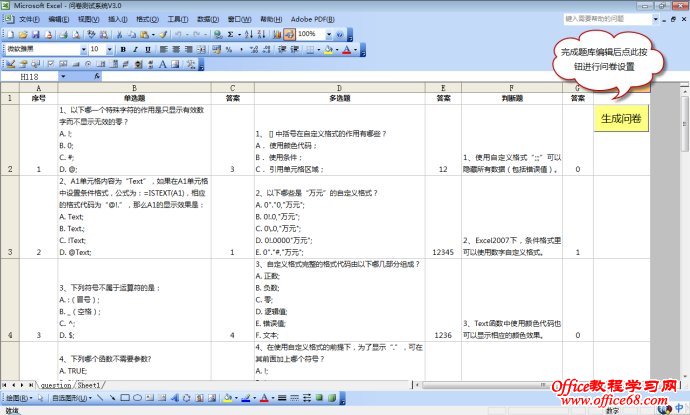Click the help question input box
Viewport: 690px width, 415px height.
pos(607,19)
